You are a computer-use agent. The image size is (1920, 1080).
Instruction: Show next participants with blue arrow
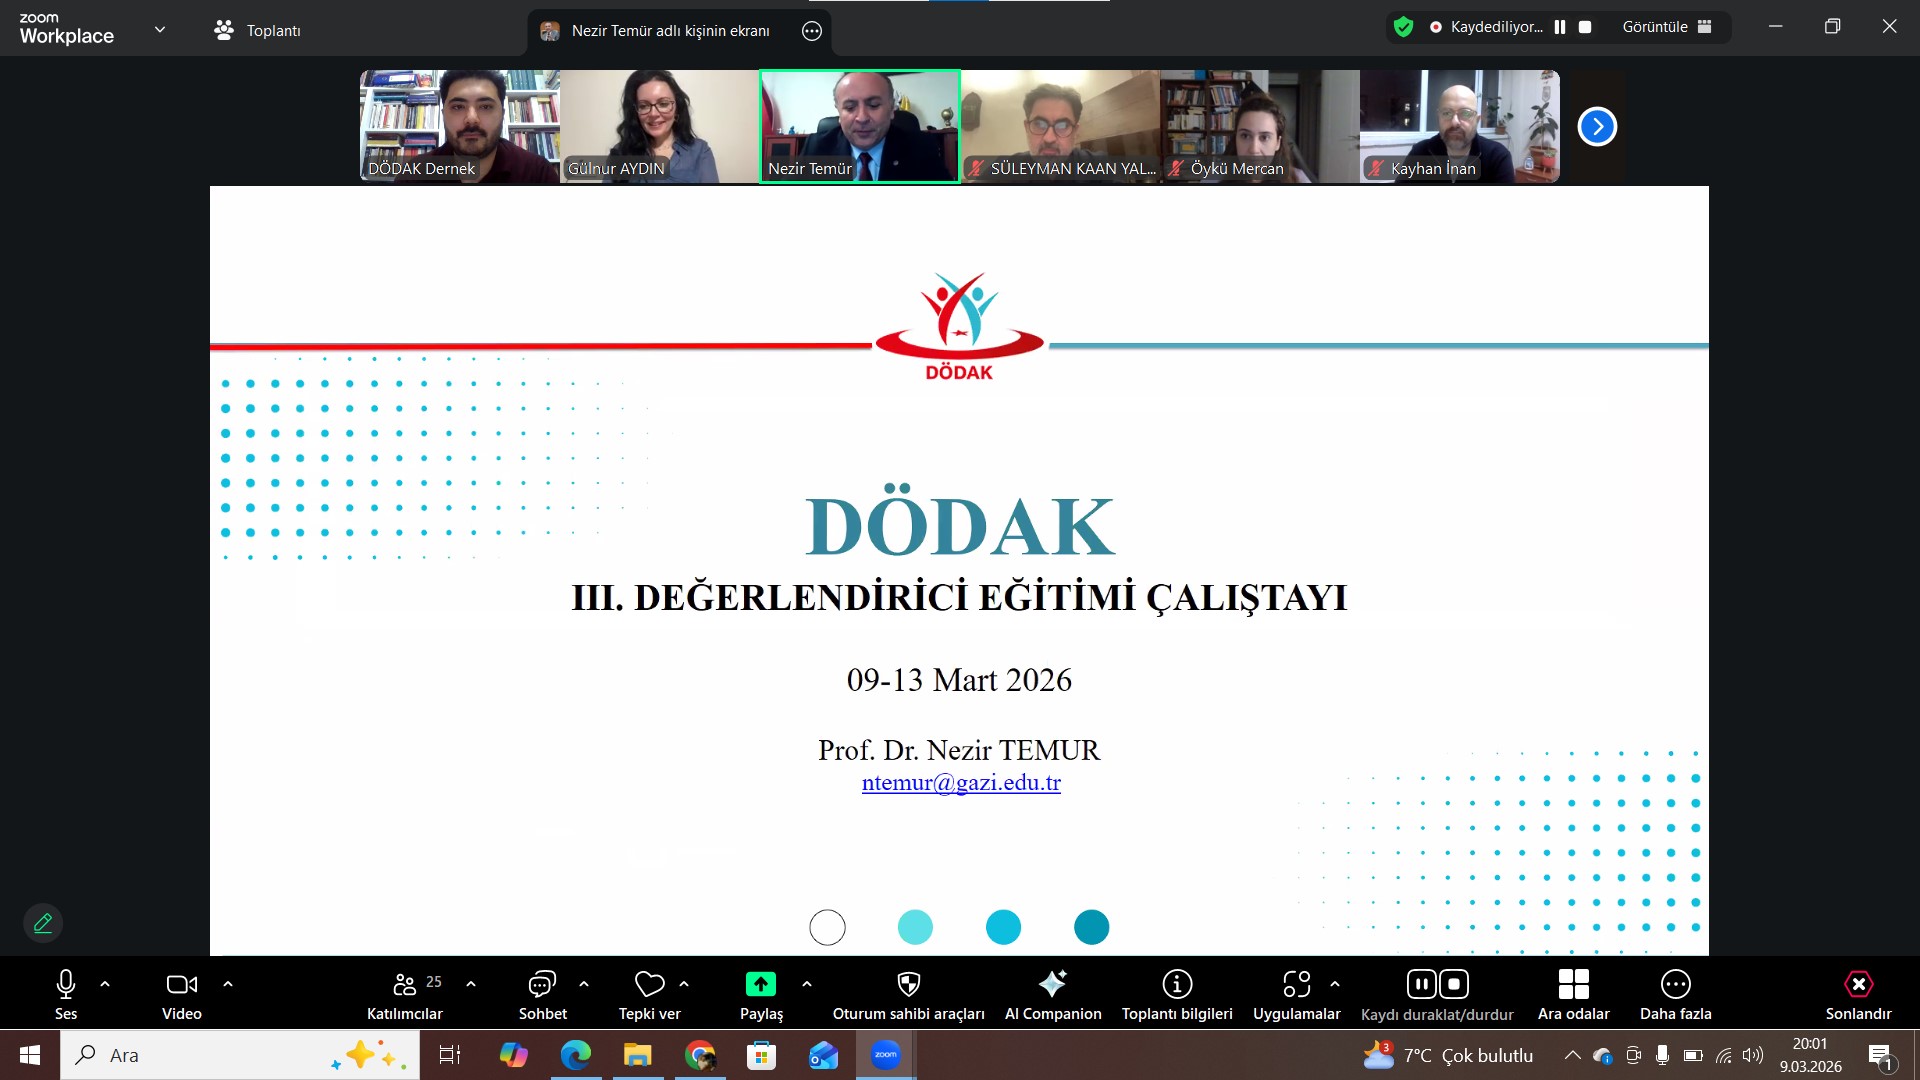coord(1597,126)
